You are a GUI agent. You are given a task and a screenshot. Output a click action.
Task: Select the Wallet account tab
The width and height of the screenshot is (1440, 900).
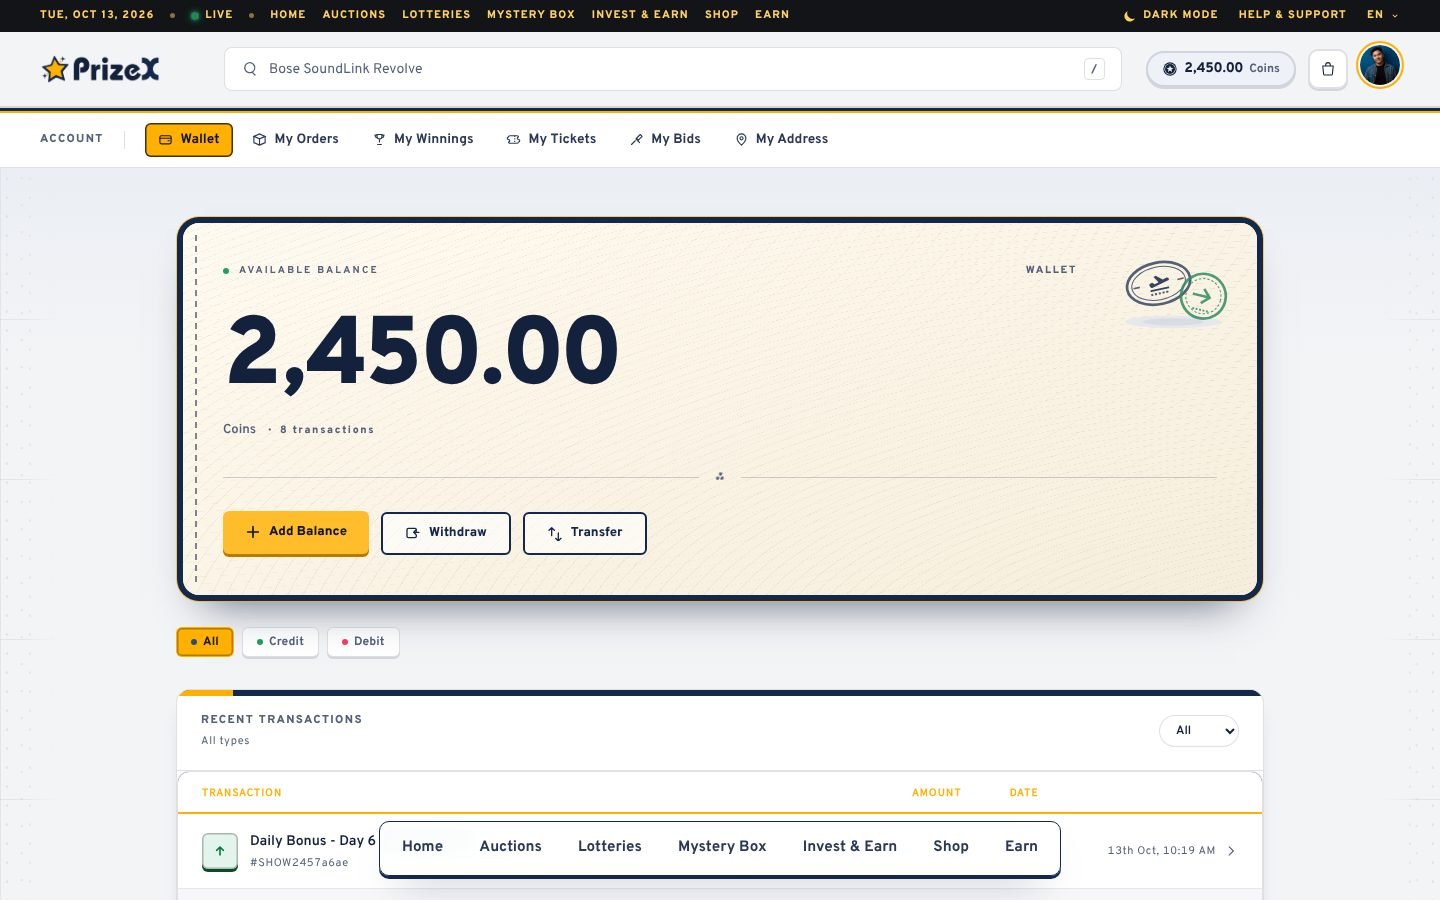point(189,140)
